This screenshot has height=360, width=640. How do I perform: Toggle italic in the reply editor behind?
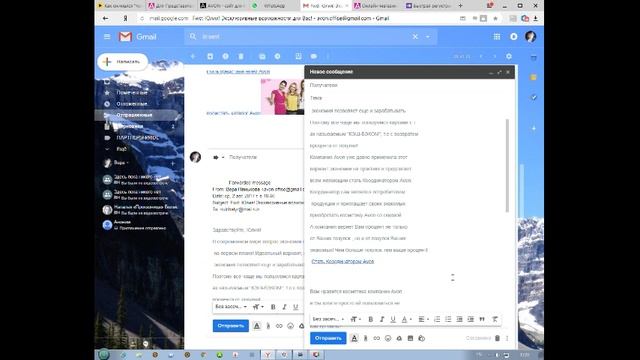point(284,307)
